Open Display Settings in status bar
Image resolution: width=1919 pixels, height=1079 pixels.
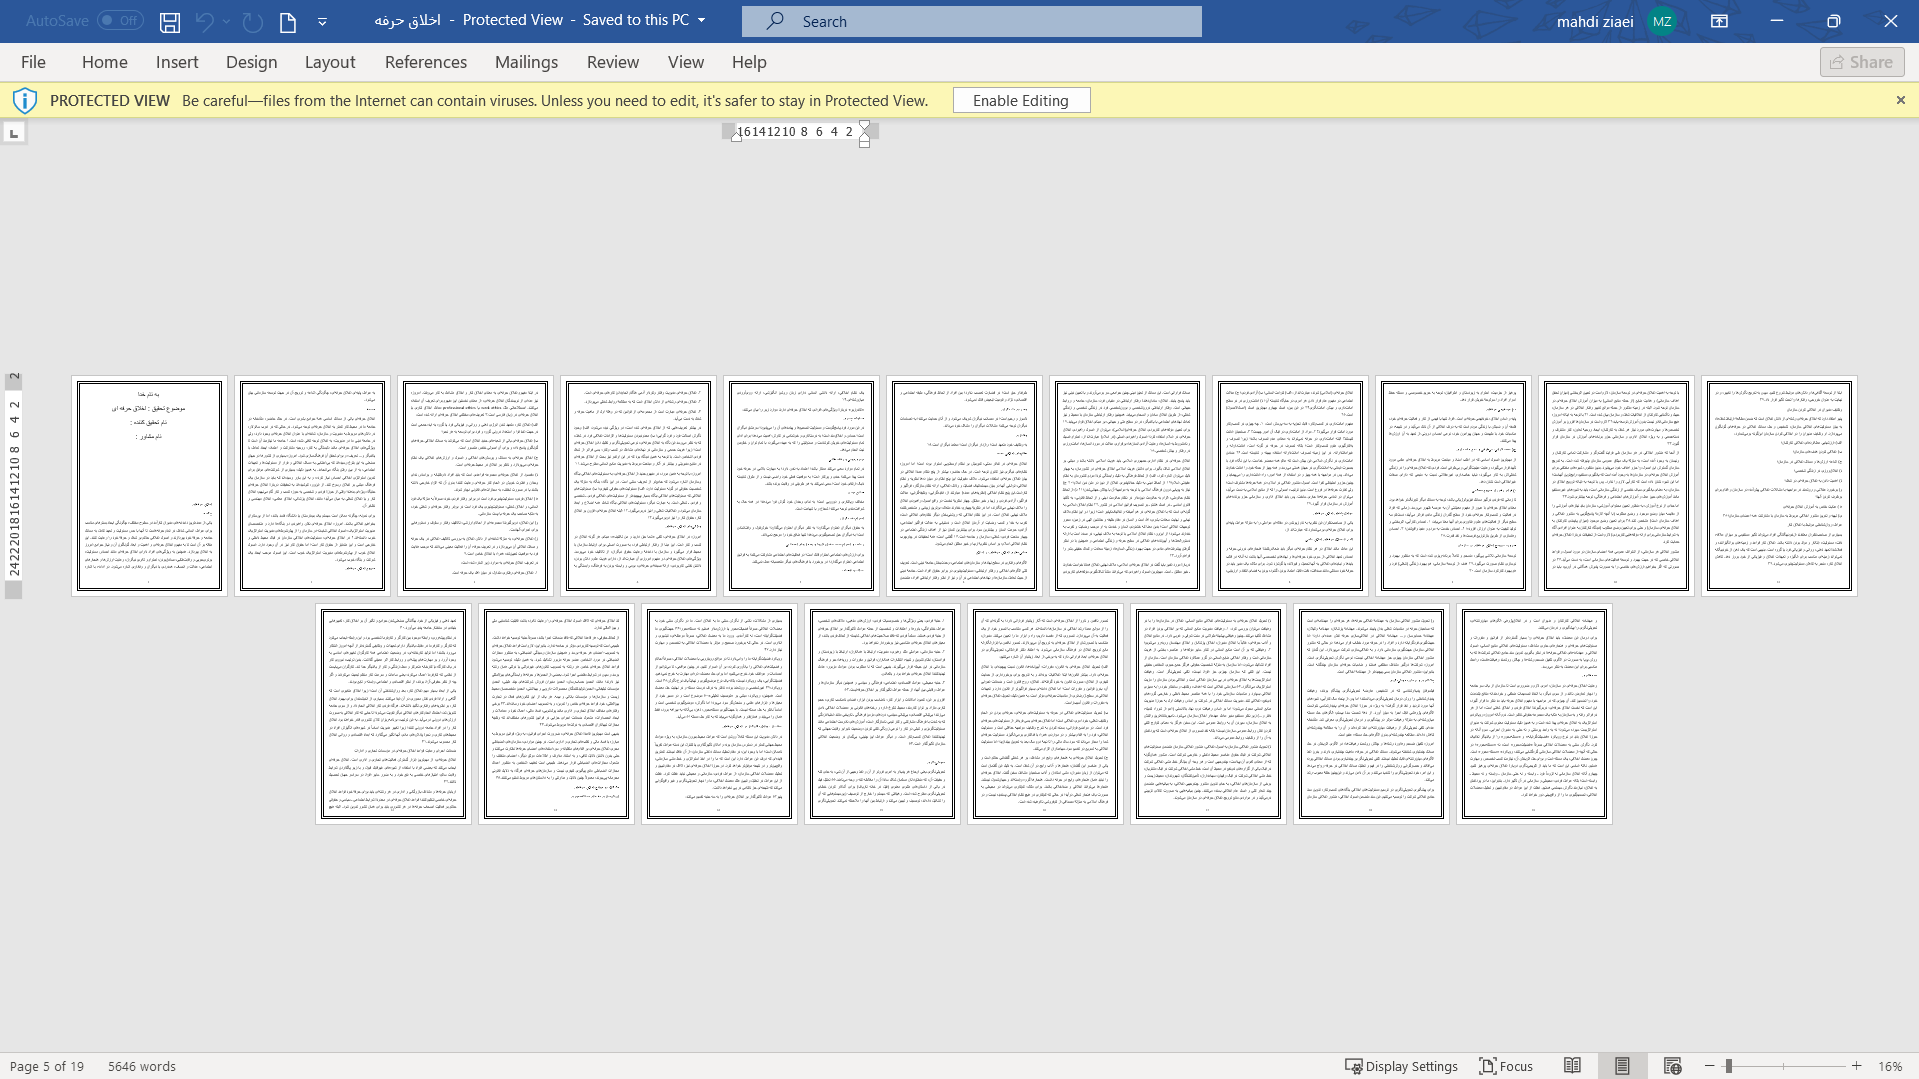(x=1401, y=1066)
